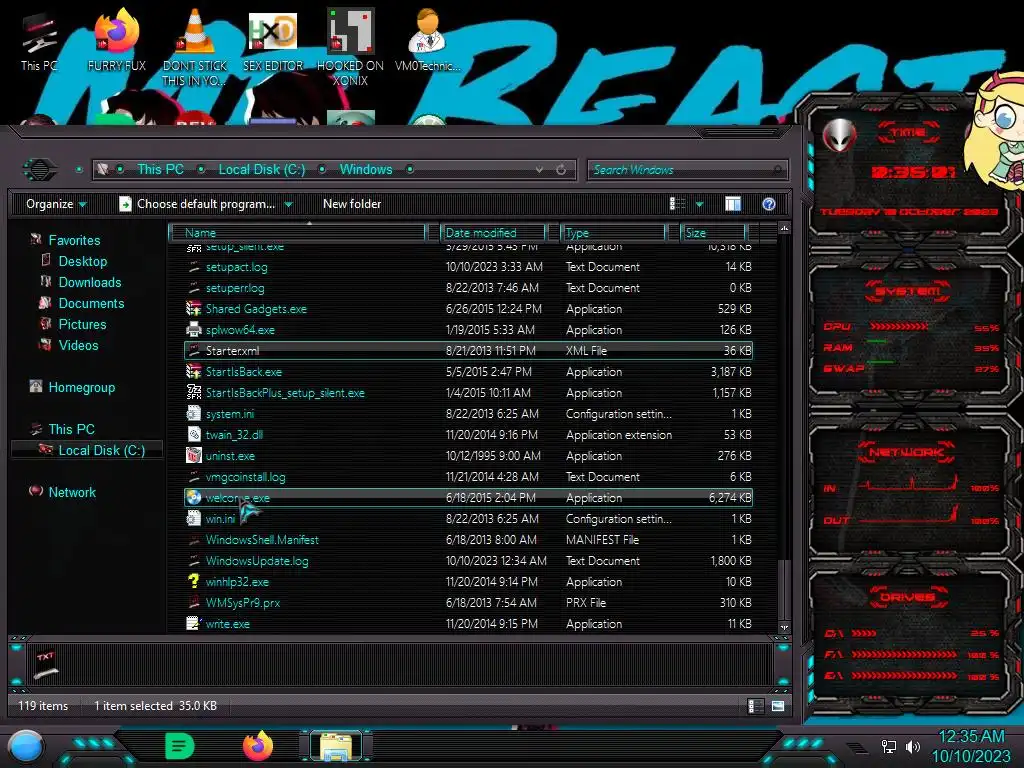Click the volume speaker tray icon

click(x=913, y=746)
